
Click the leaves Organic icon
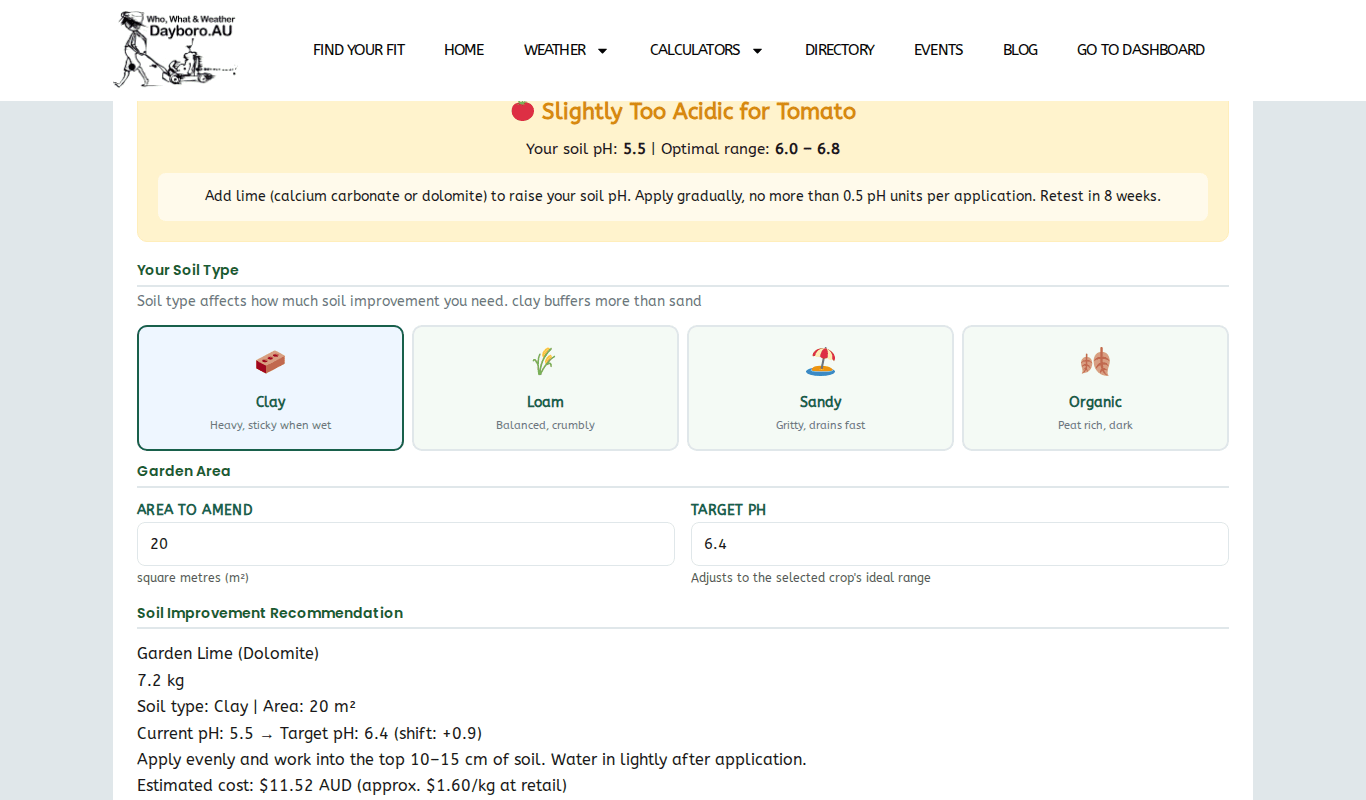[1095, 361]
